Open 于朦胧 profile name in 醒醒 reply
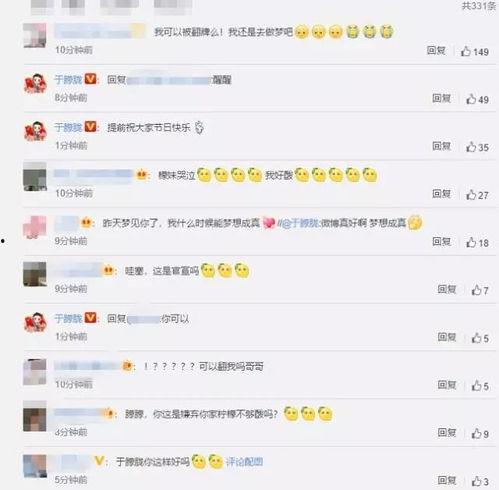499x490 pixels. 68,80
